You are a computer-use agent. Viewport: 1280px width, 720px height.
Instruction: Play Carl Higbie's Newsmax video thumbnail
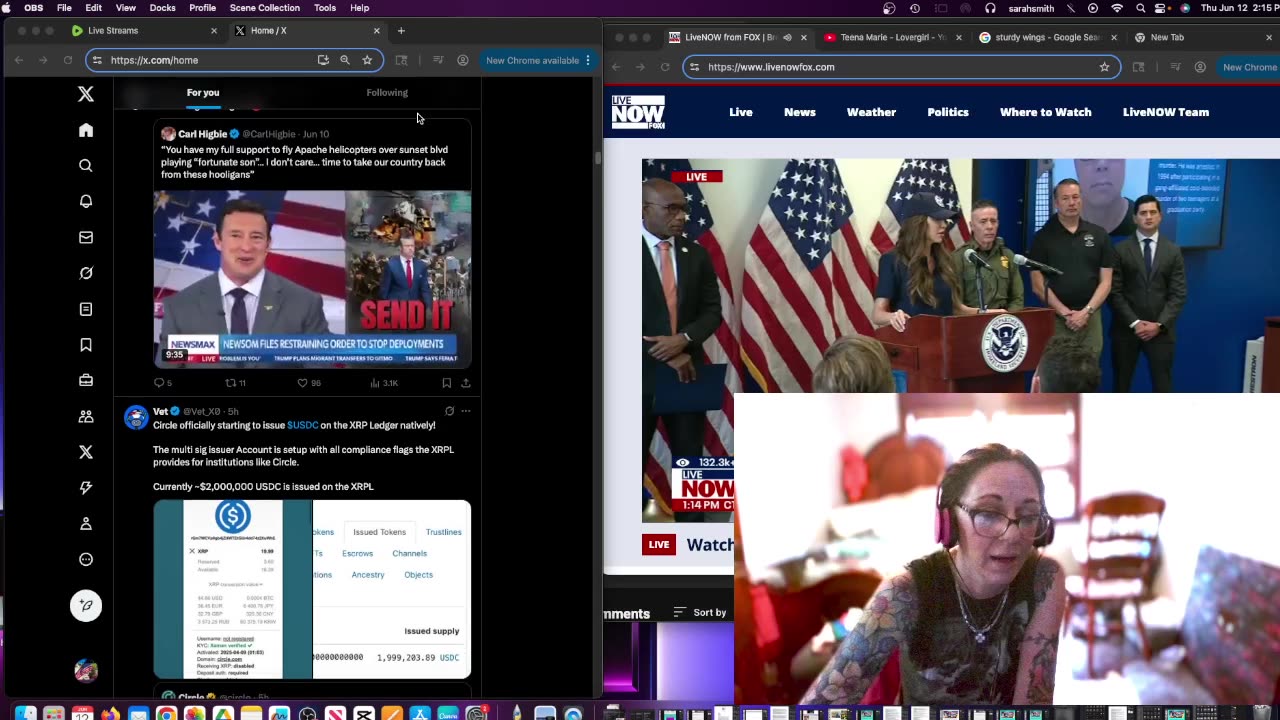click(312, 279)
